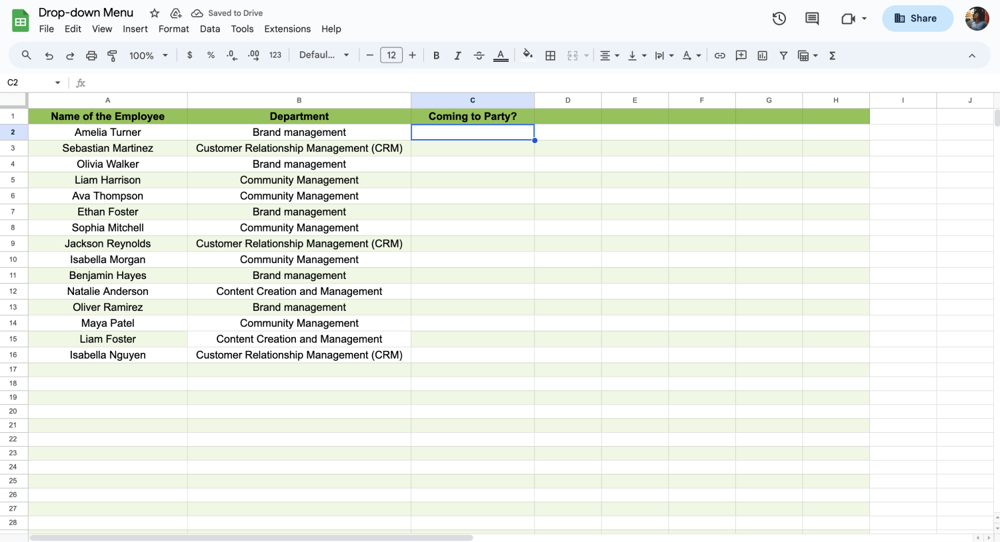Open the Google account avatar
Viewport: 1000px width, 542px height.
coord(976,18)
